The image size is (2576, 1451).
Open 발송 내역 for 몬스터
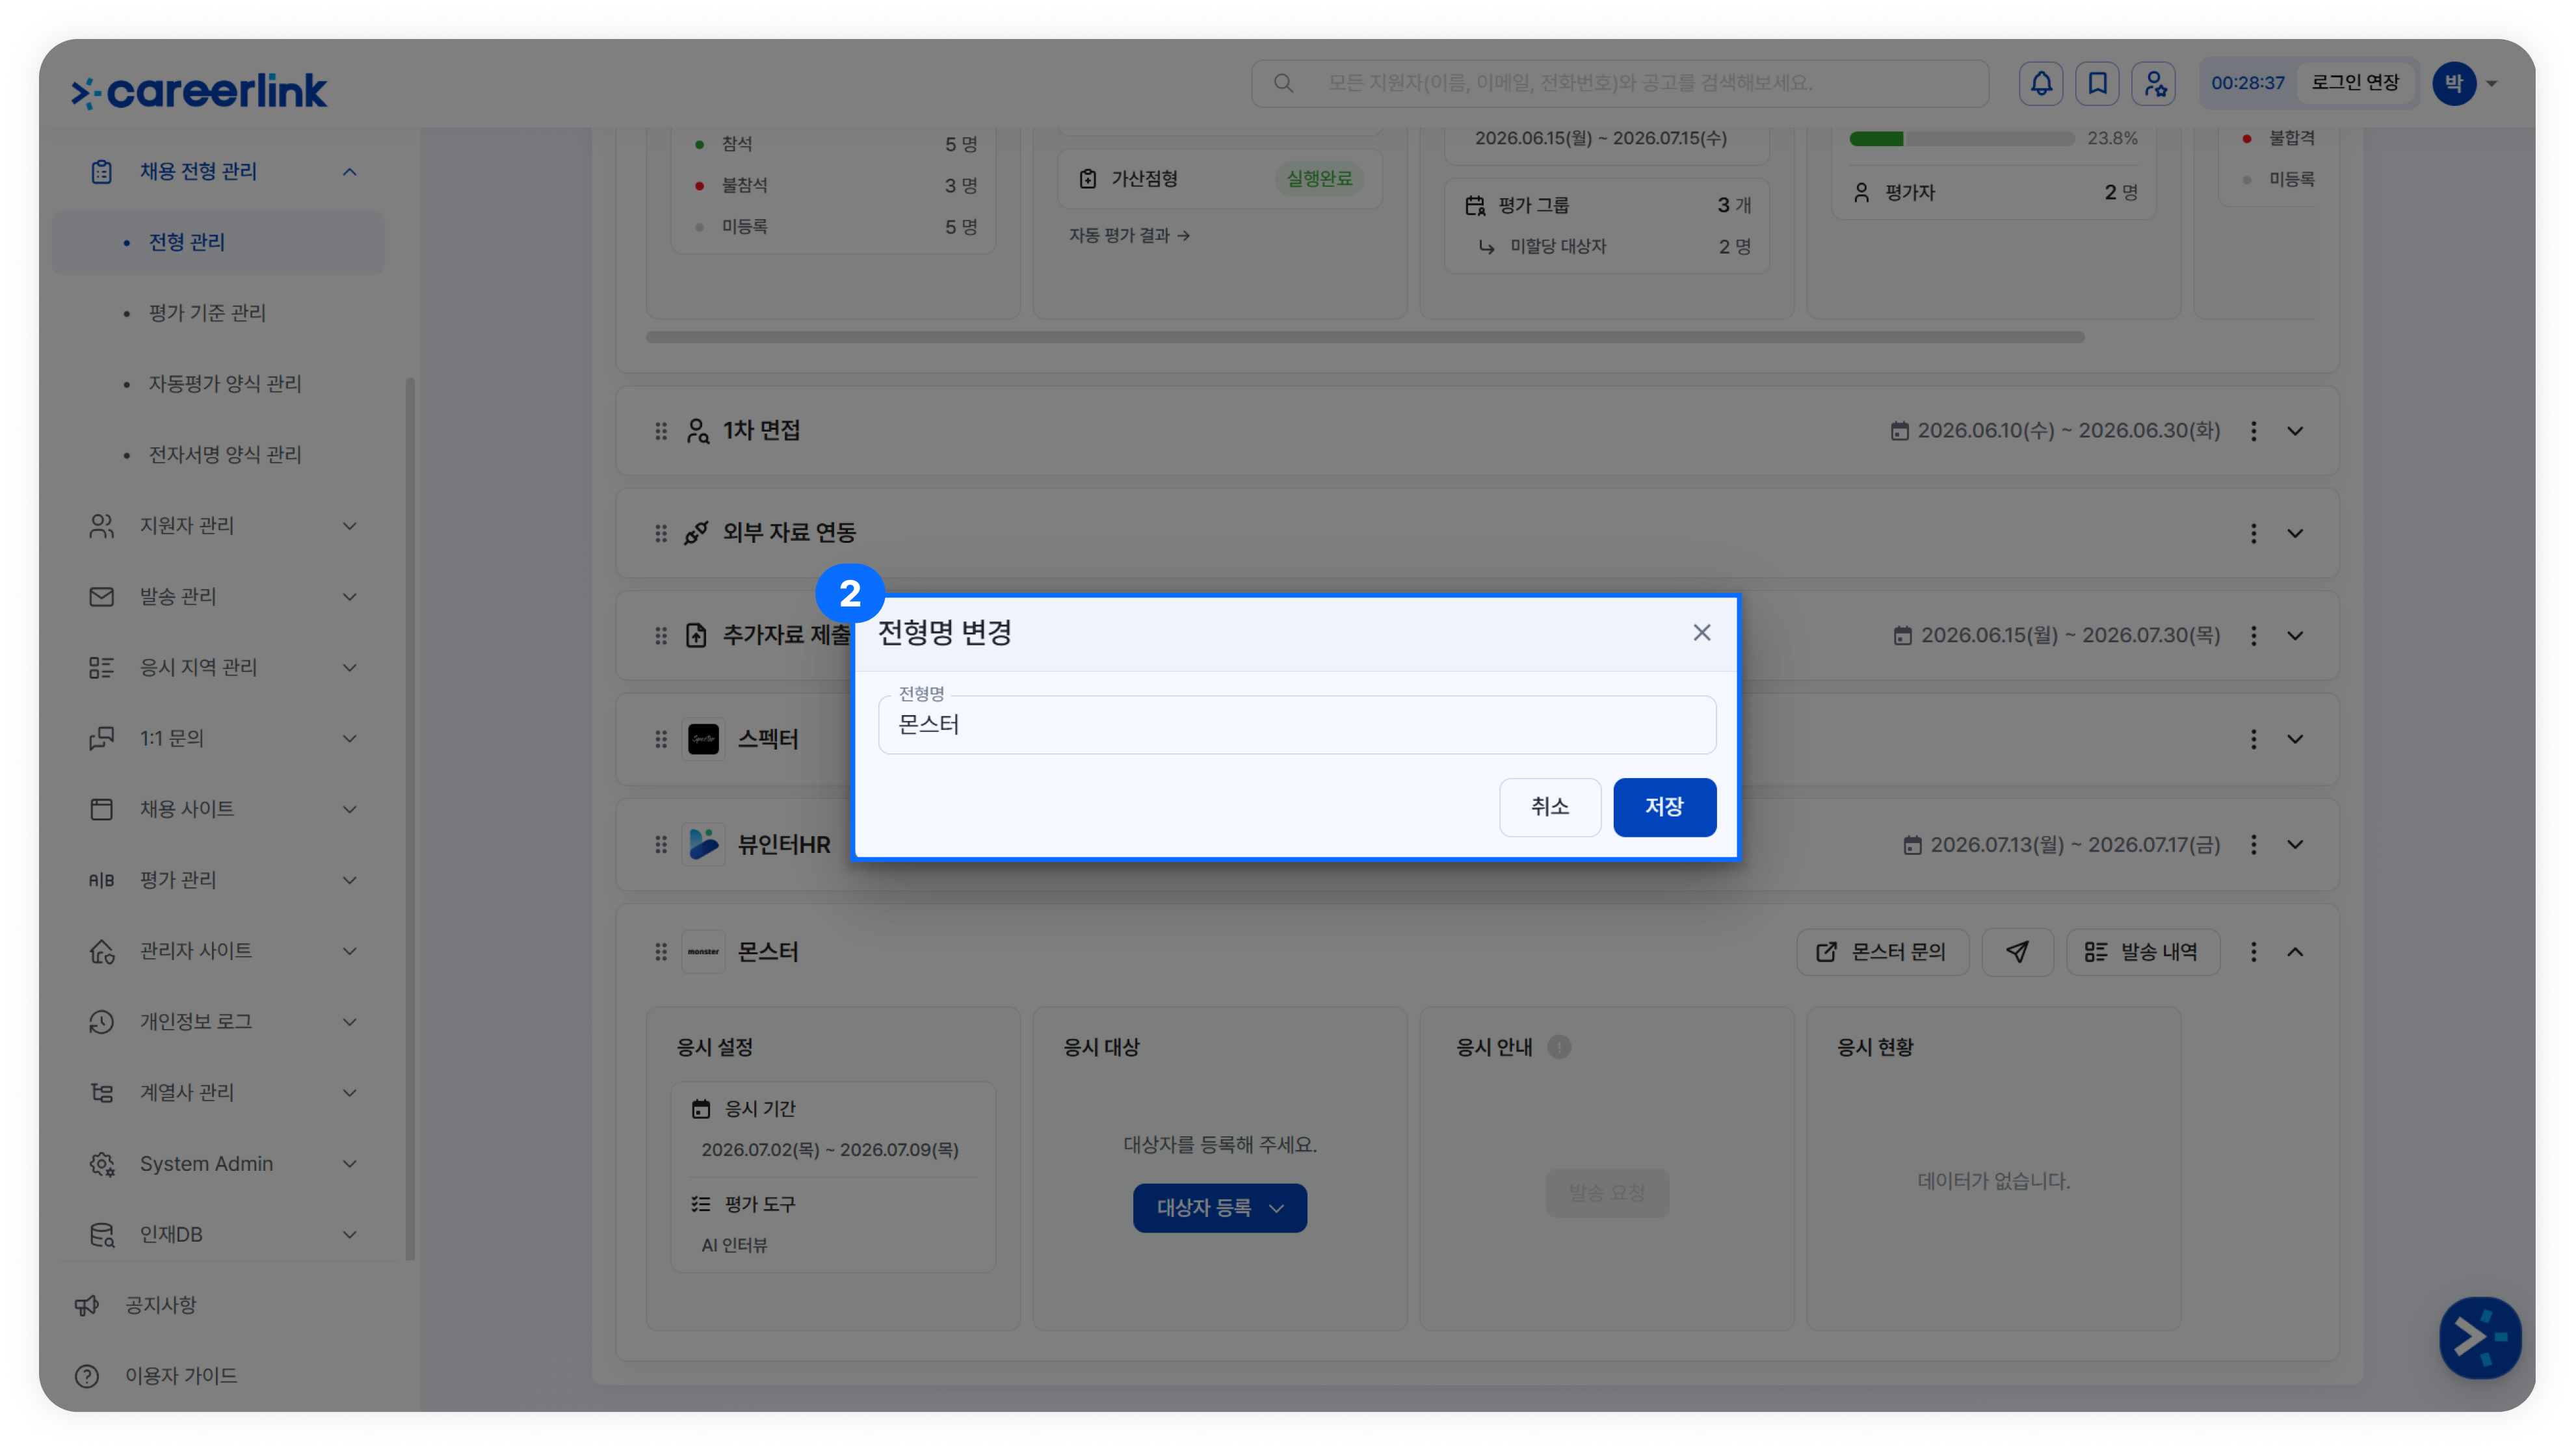[2143, 952]
